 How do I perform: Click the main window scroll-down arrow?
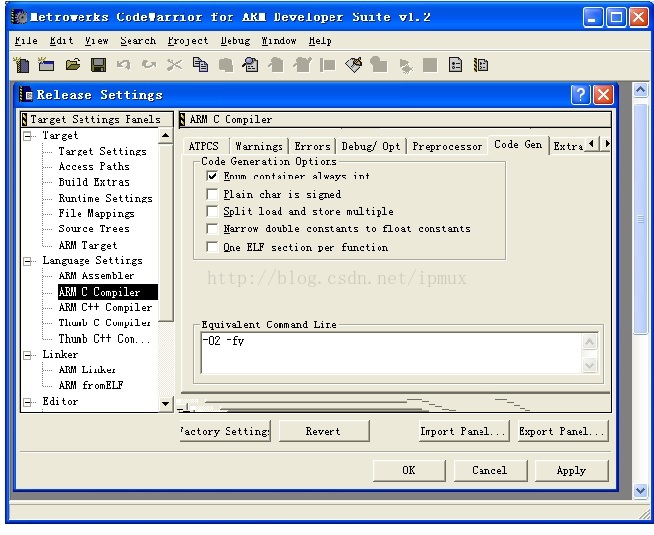click(x=641, y=491)
